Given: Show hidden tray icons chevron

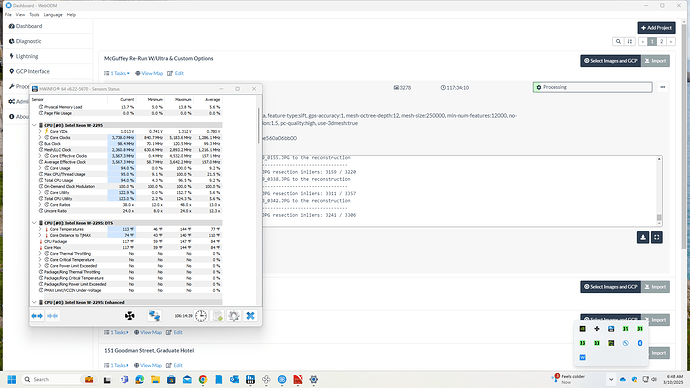Looking at the screenshot, I should (x=611, y=379).
